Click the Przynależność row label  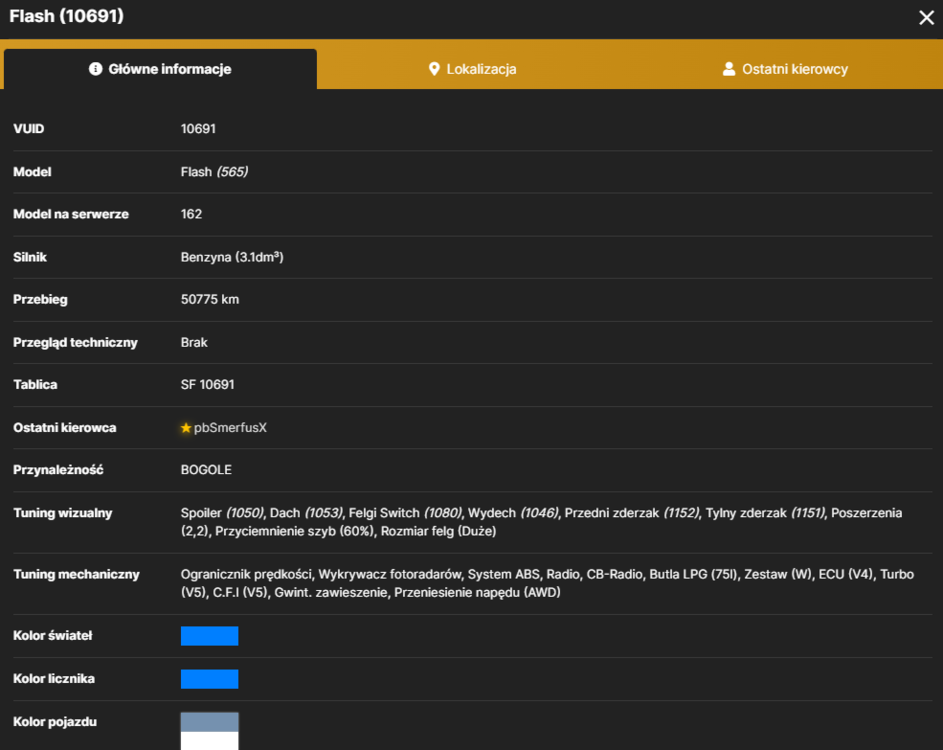coord(58,470)
